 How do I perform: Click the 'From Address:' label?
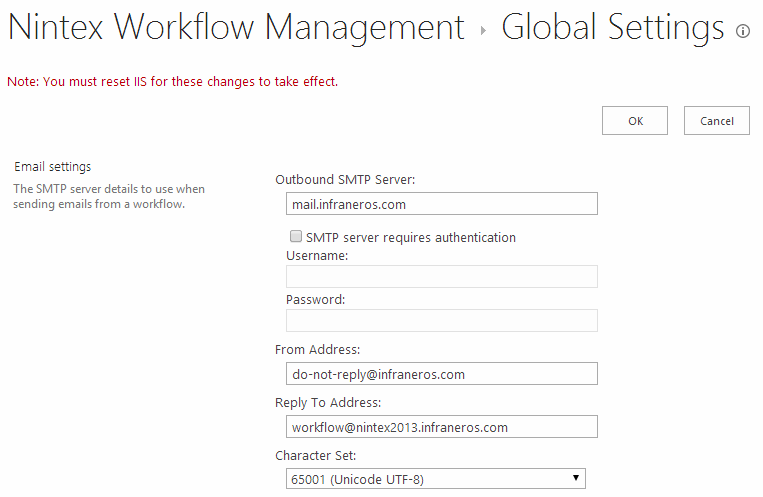click(317, 350)
